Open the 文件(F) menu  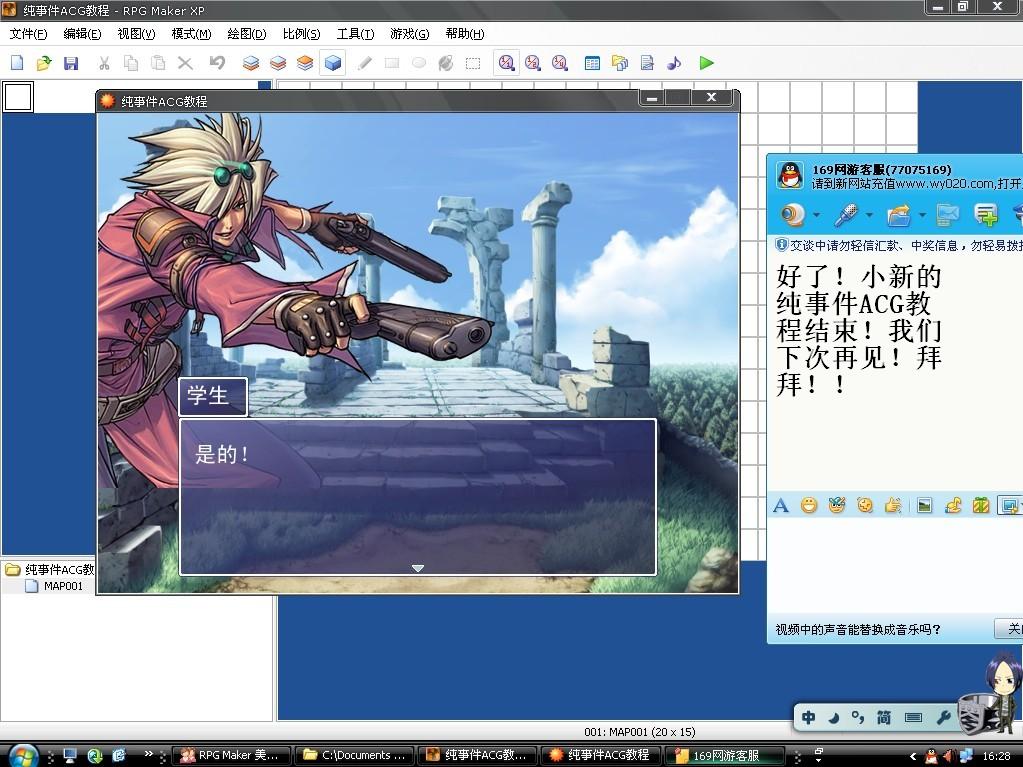coord(28,34)
